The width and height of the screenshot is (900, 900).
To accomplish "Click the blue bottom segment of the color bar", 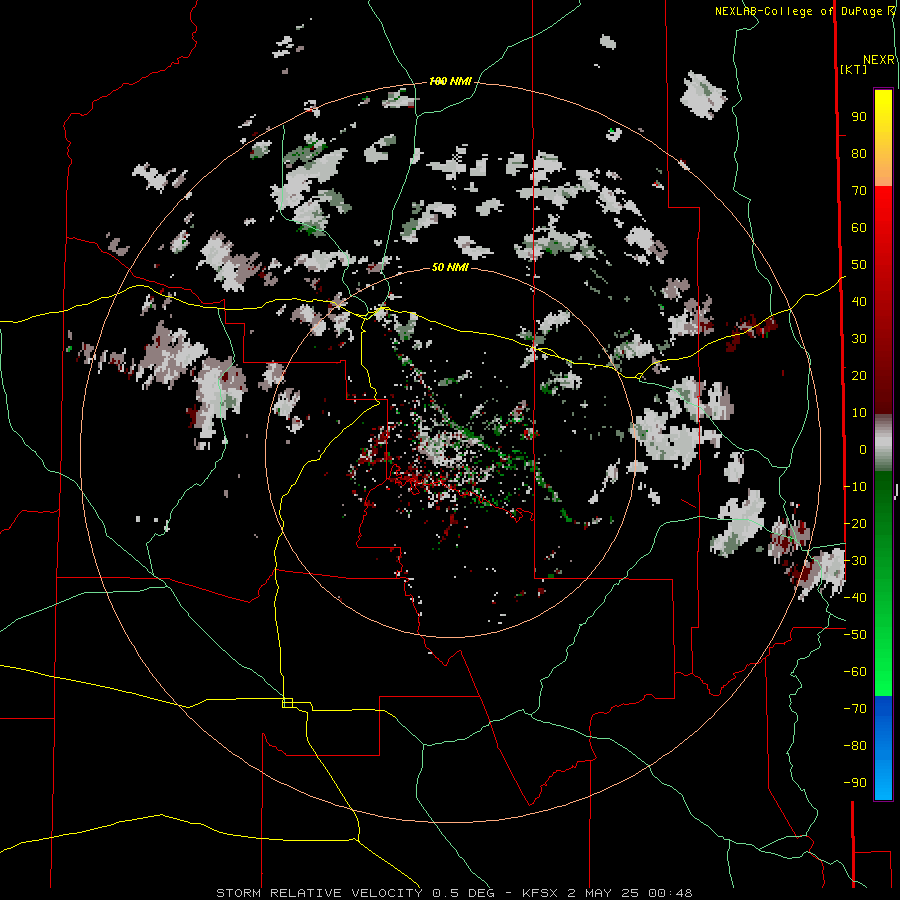I will tap(883, 748).
